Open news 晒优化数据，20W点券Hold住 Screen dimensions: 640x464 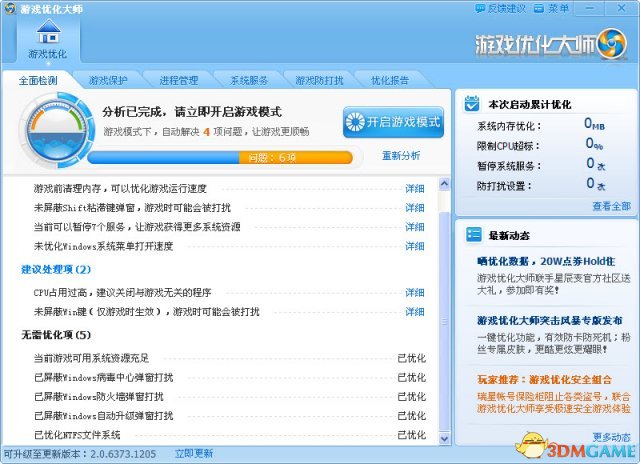(546, 261)
